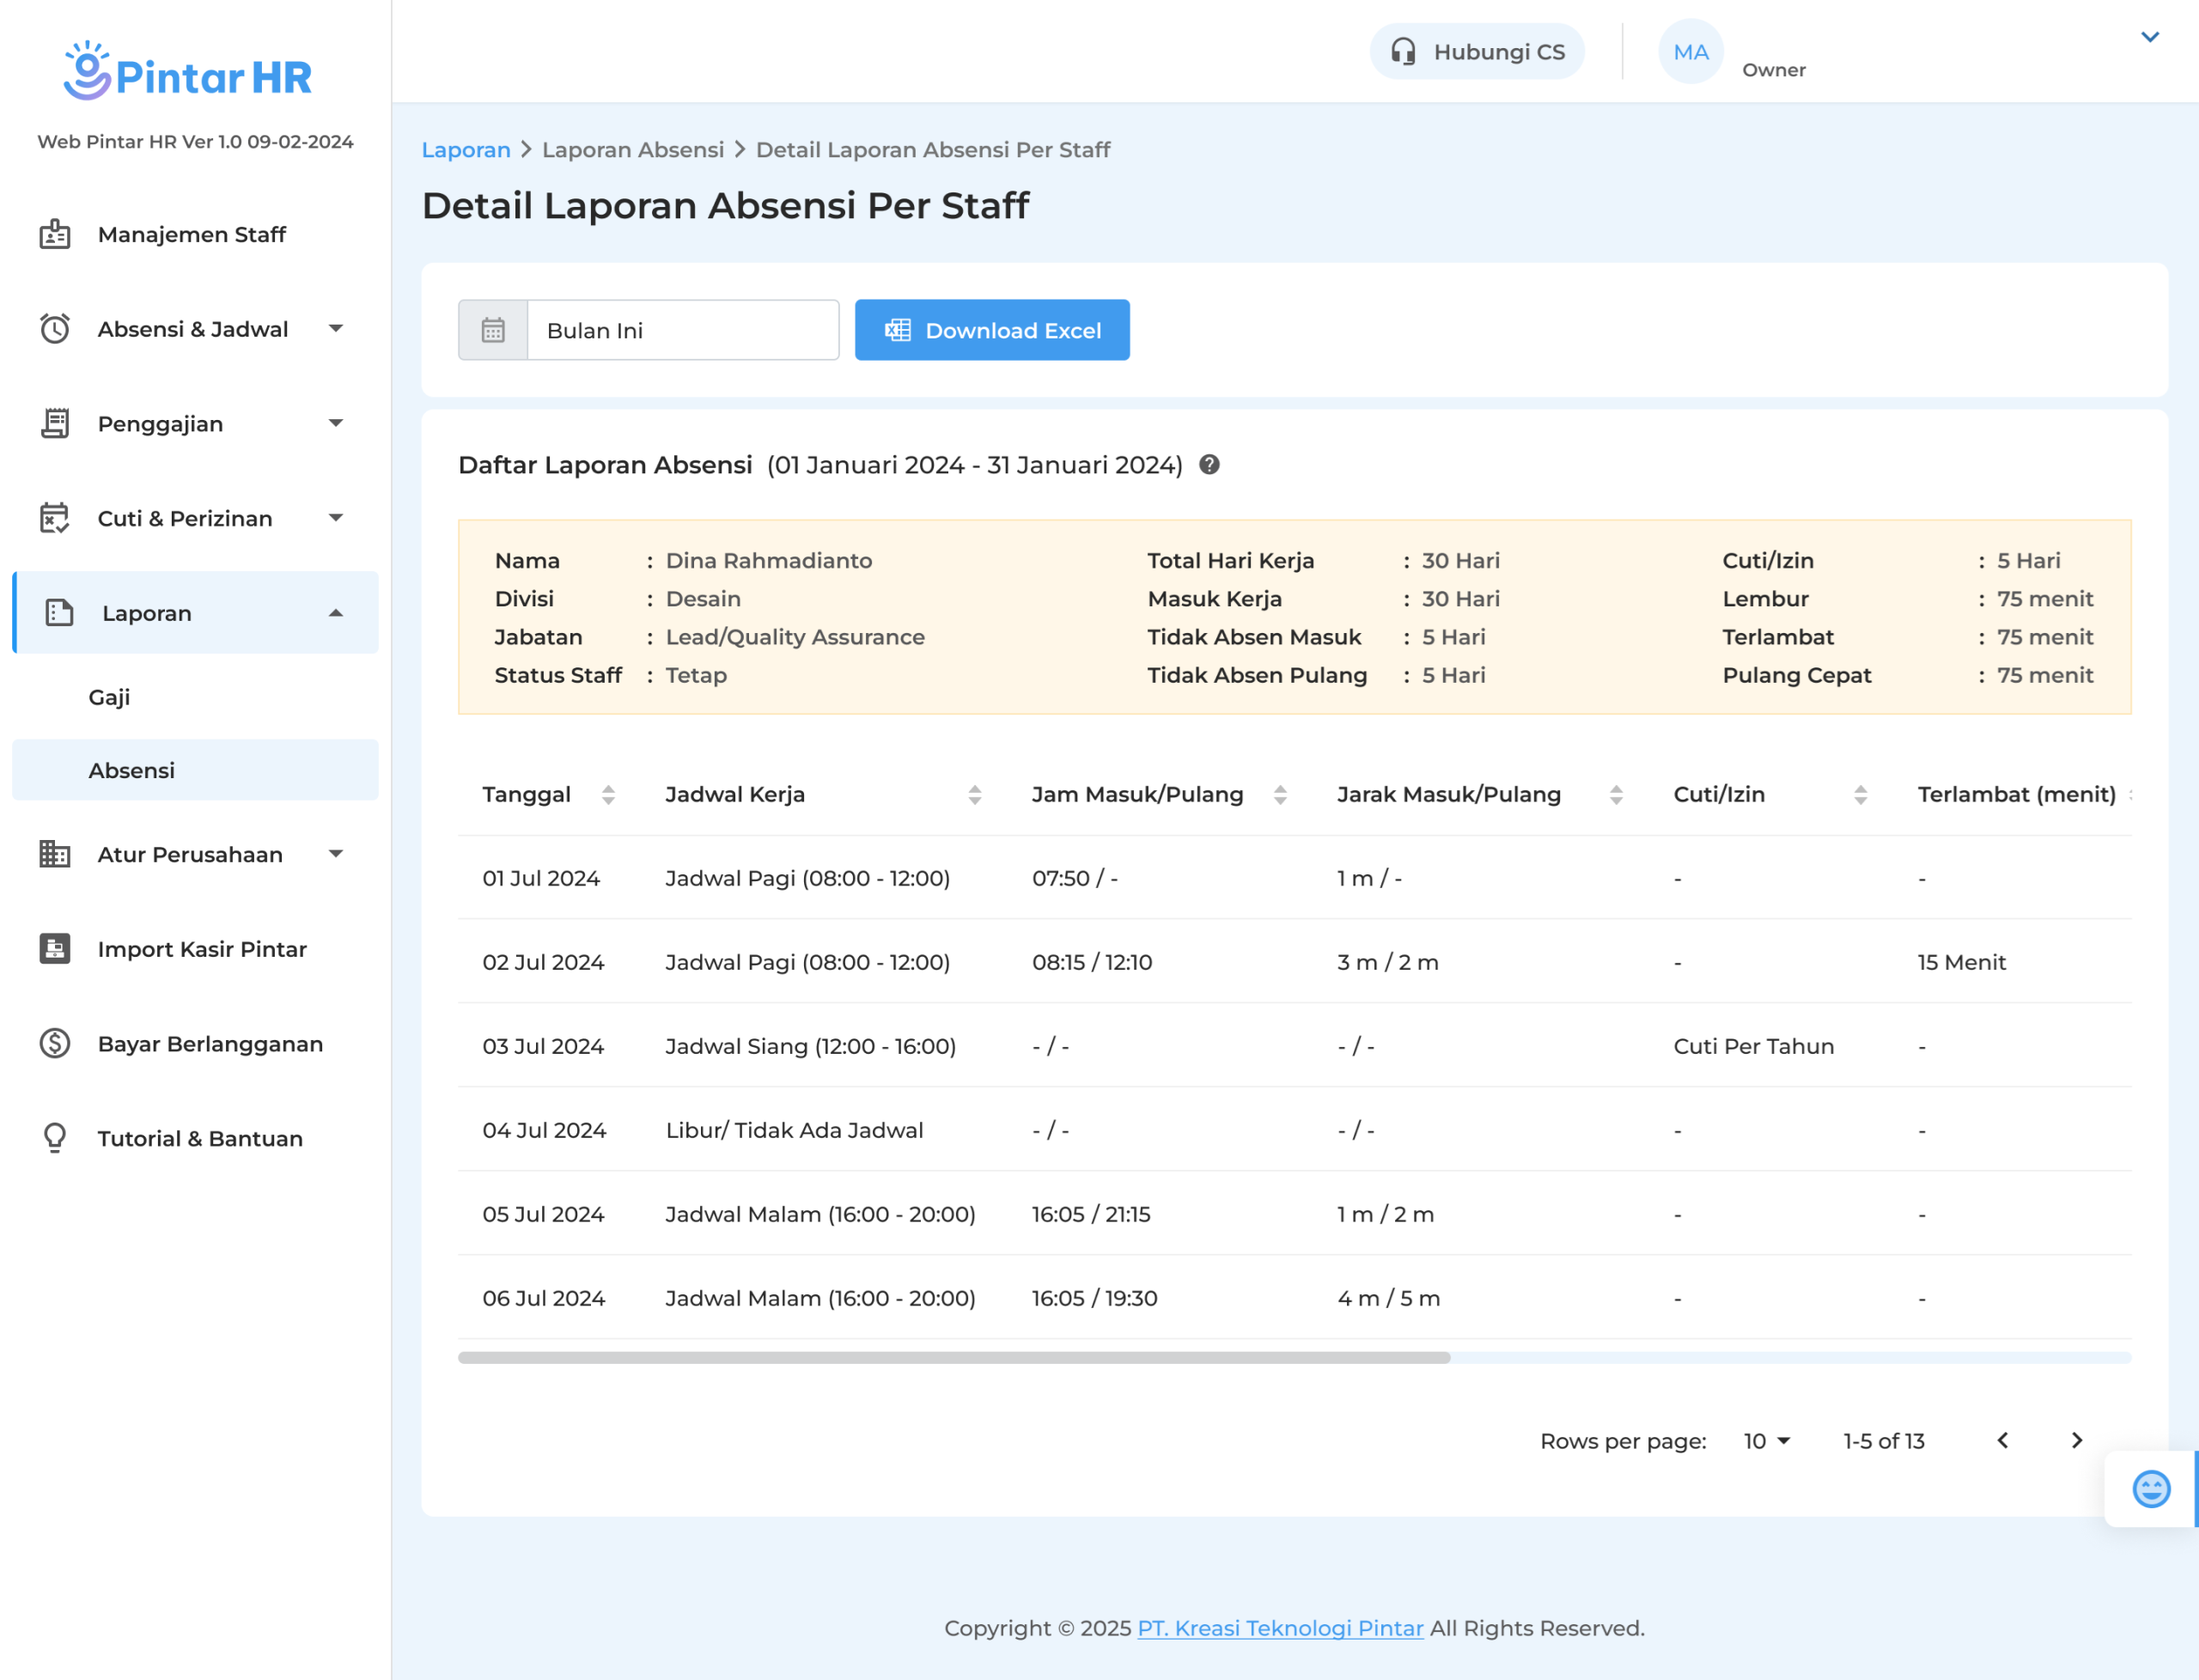Click the 16:05 / 21:15 time cell

[x=1091, y=1214]
